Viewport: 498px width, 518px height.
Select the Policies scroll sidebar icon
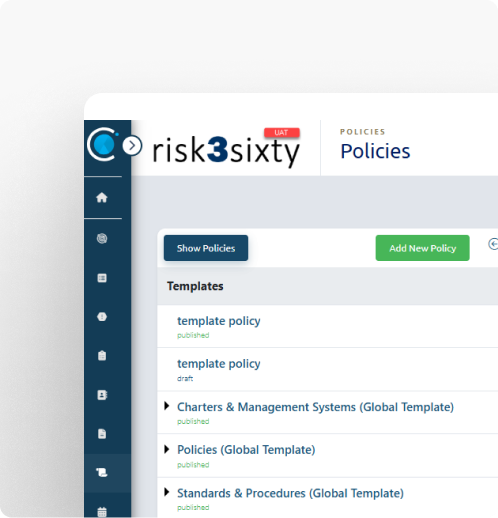click(x=102, y=472)
